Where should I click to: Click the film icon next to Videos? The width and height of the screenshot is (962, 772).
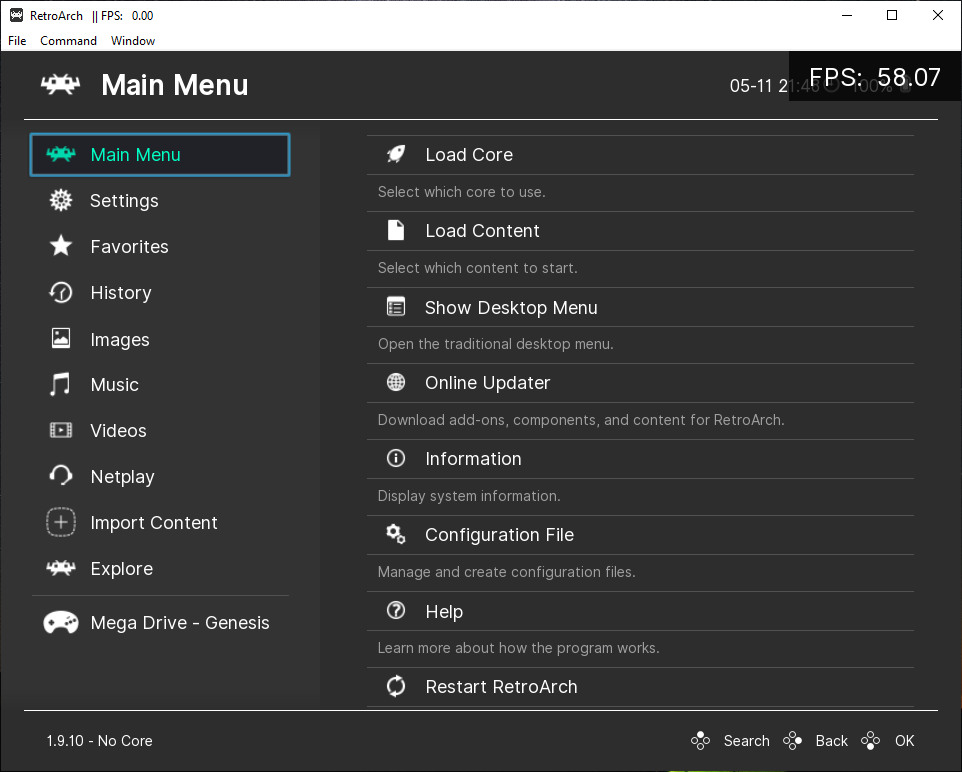tap(61, 430)
